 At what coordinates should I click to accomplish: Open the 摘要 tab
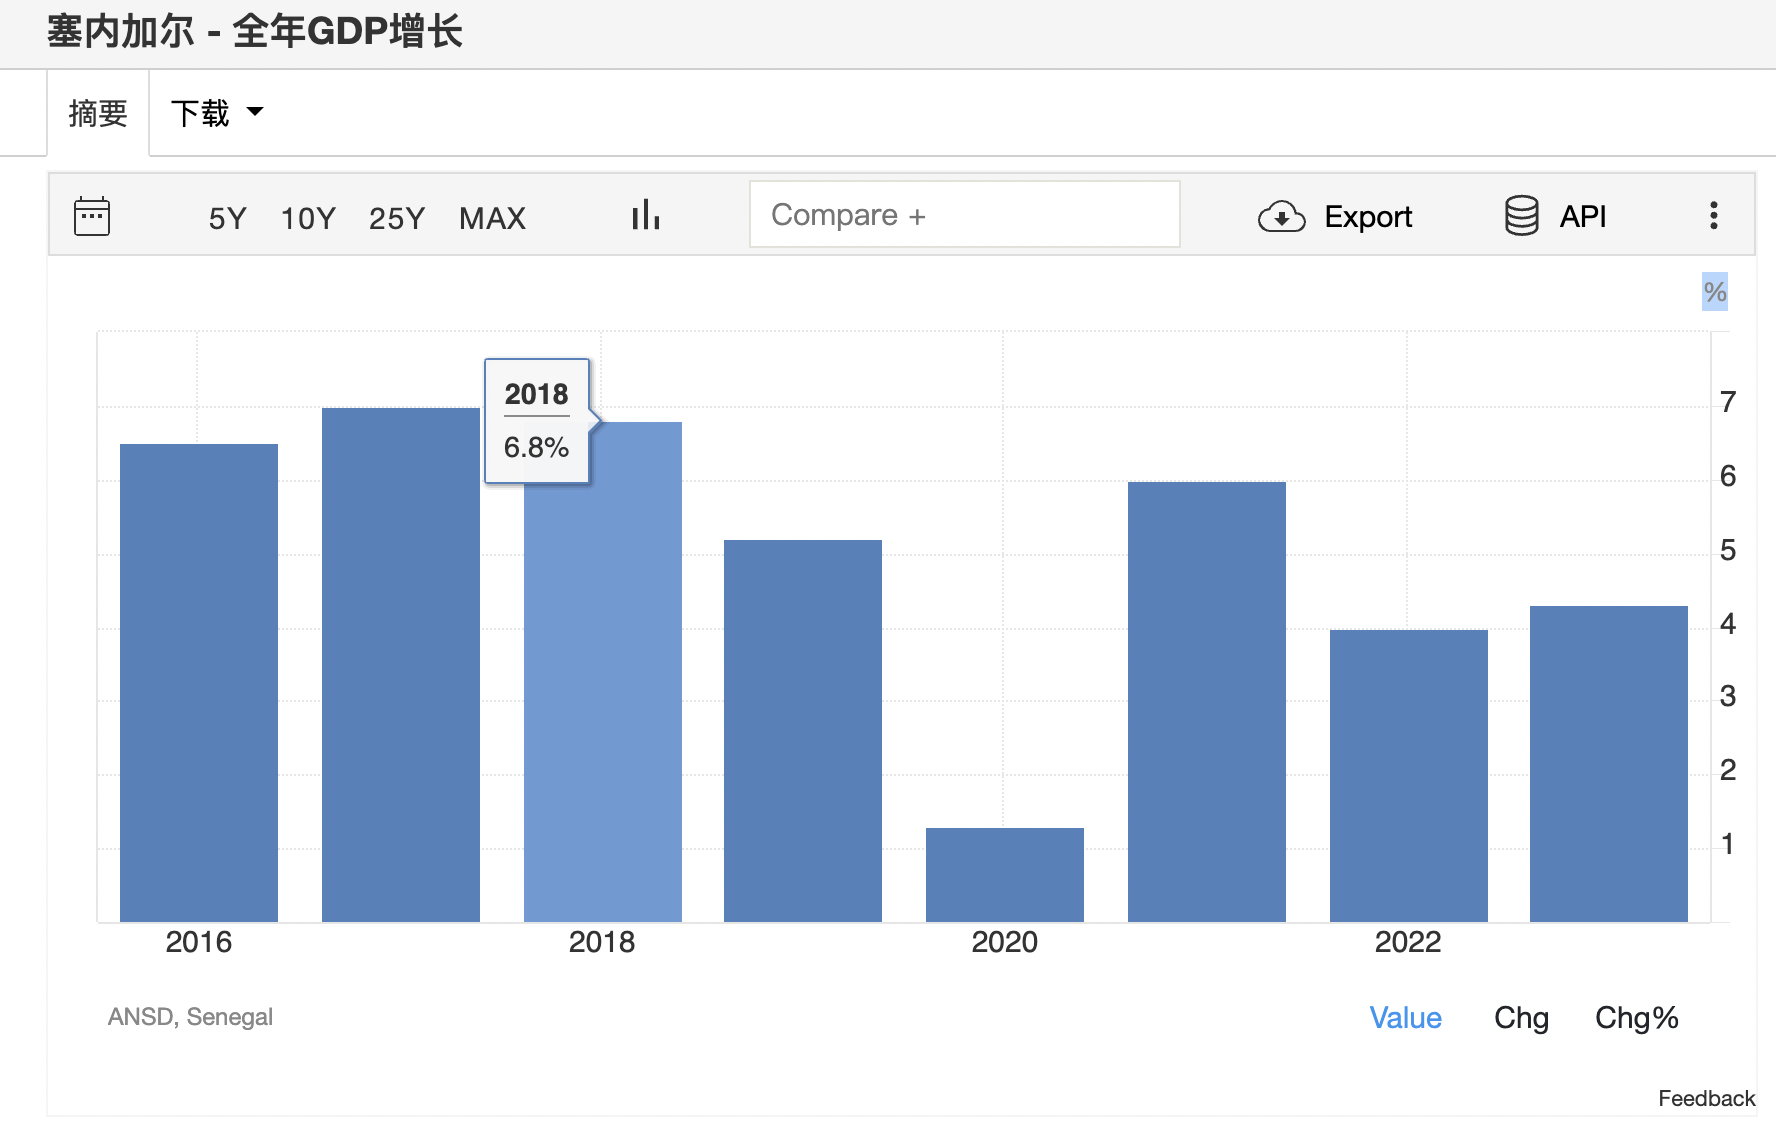pyautogui.click(x=98, y=113)
